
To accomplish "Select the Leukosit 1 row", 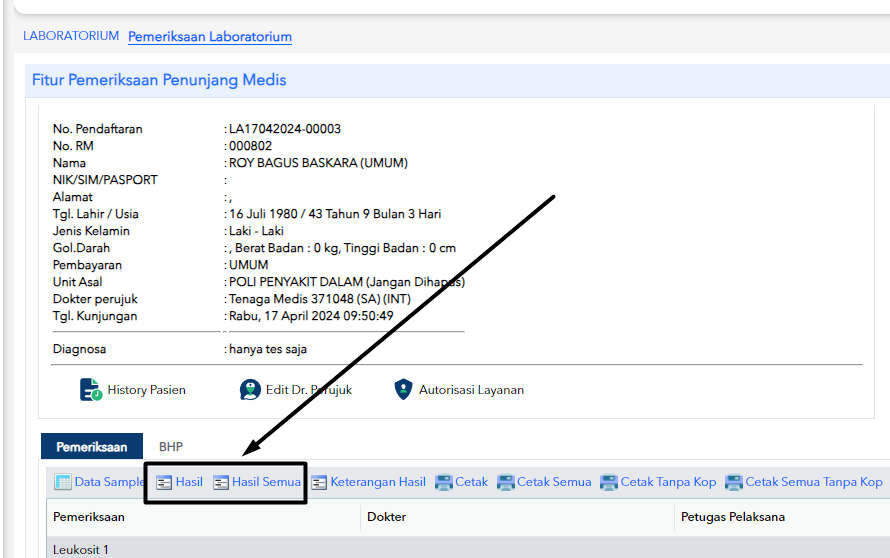I will click(x=468, y=548).
